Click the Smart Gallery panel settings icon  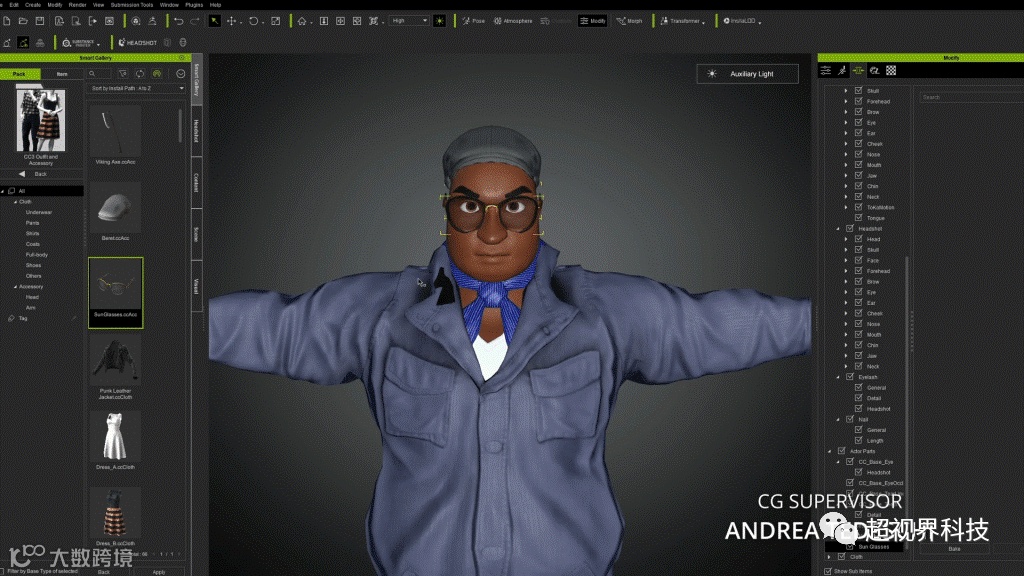pos(182,58)
